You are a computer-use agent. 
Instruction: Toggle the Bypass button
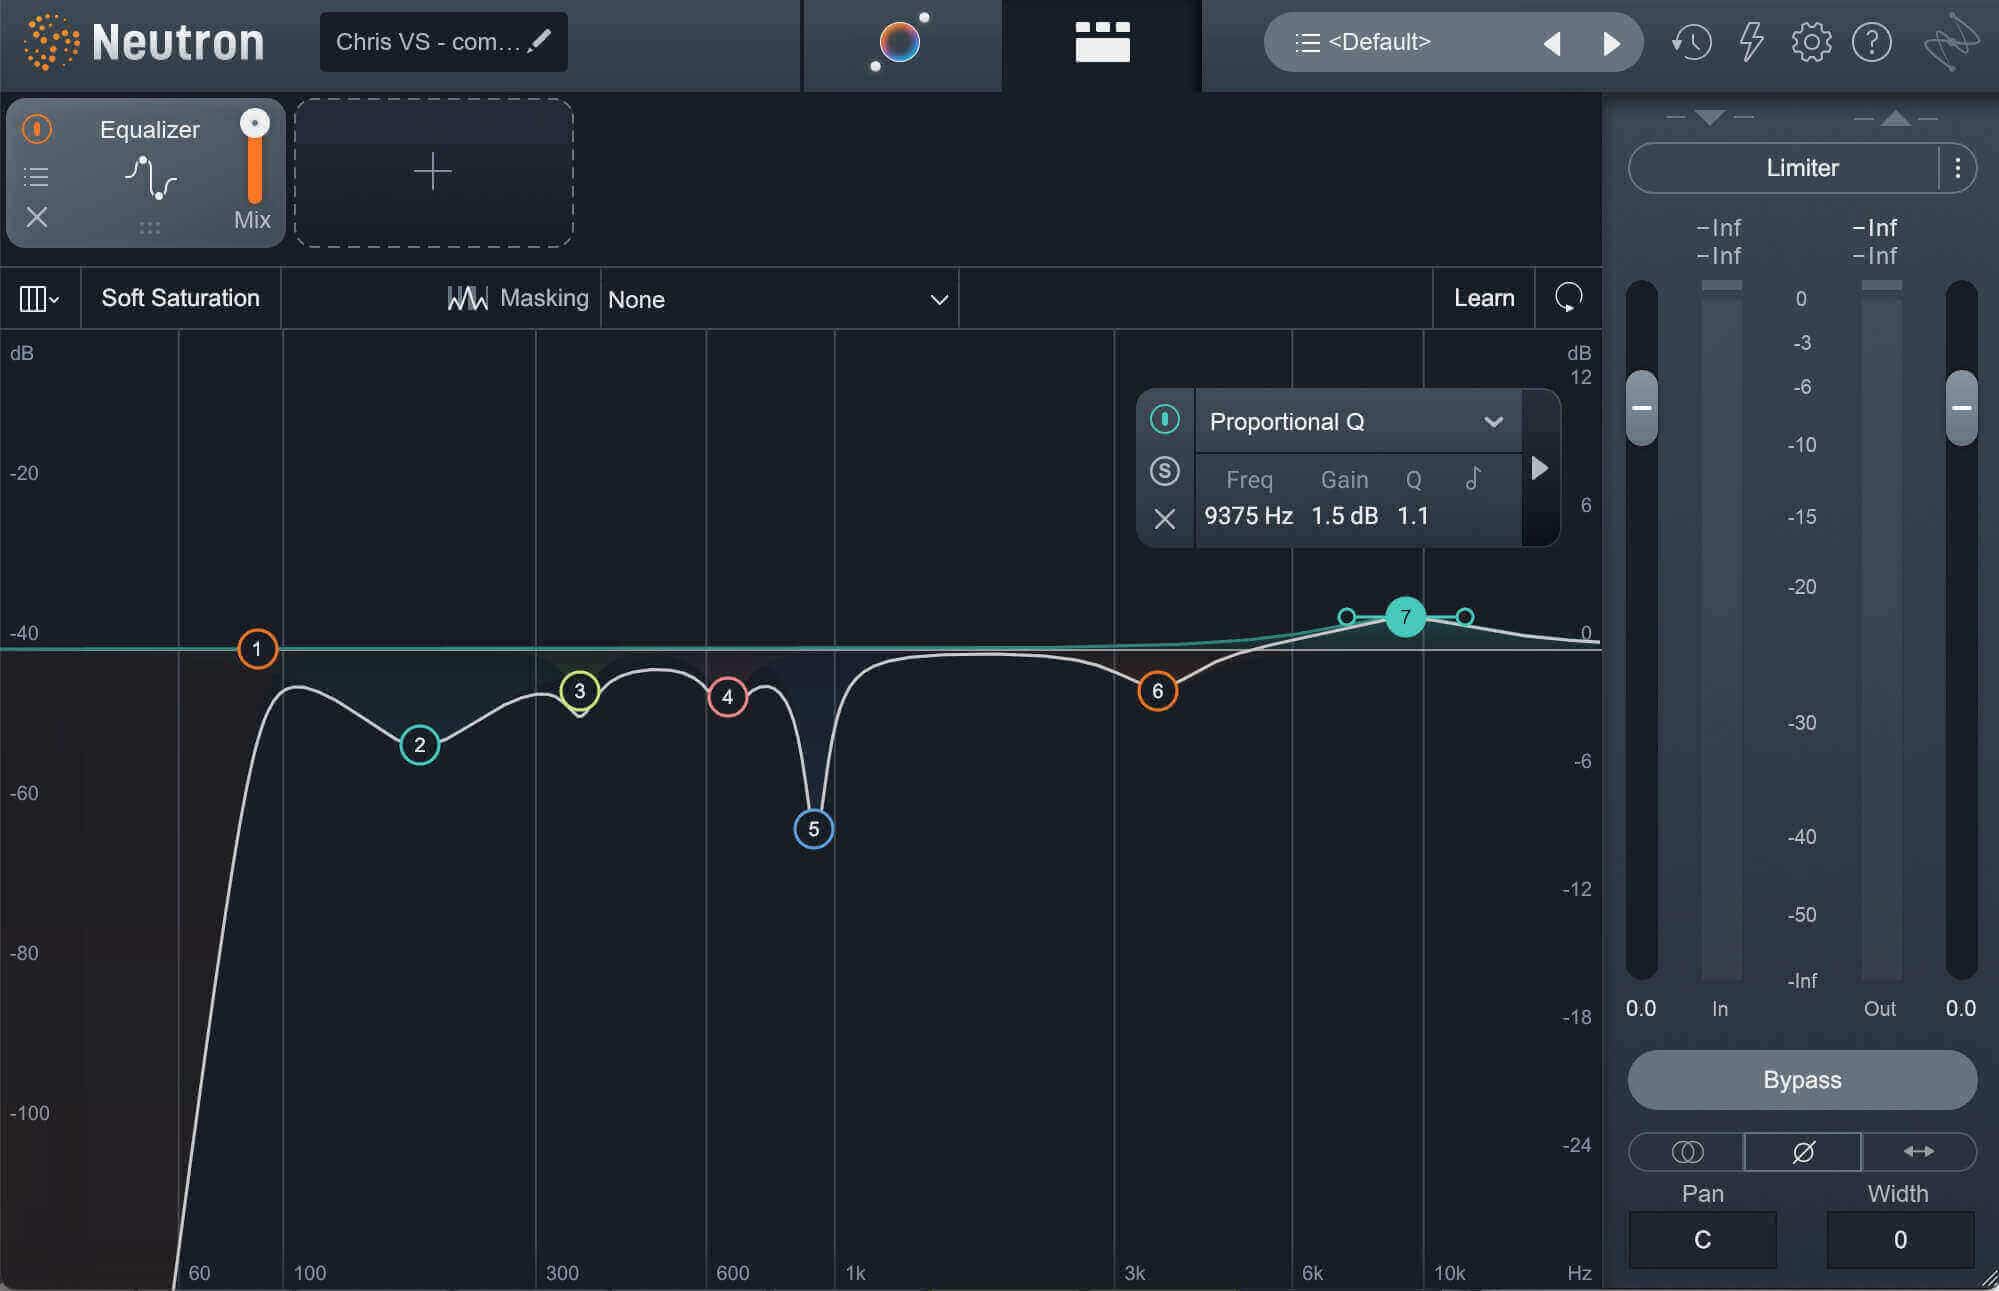pyautogui.click(x=1802, y=1080)
